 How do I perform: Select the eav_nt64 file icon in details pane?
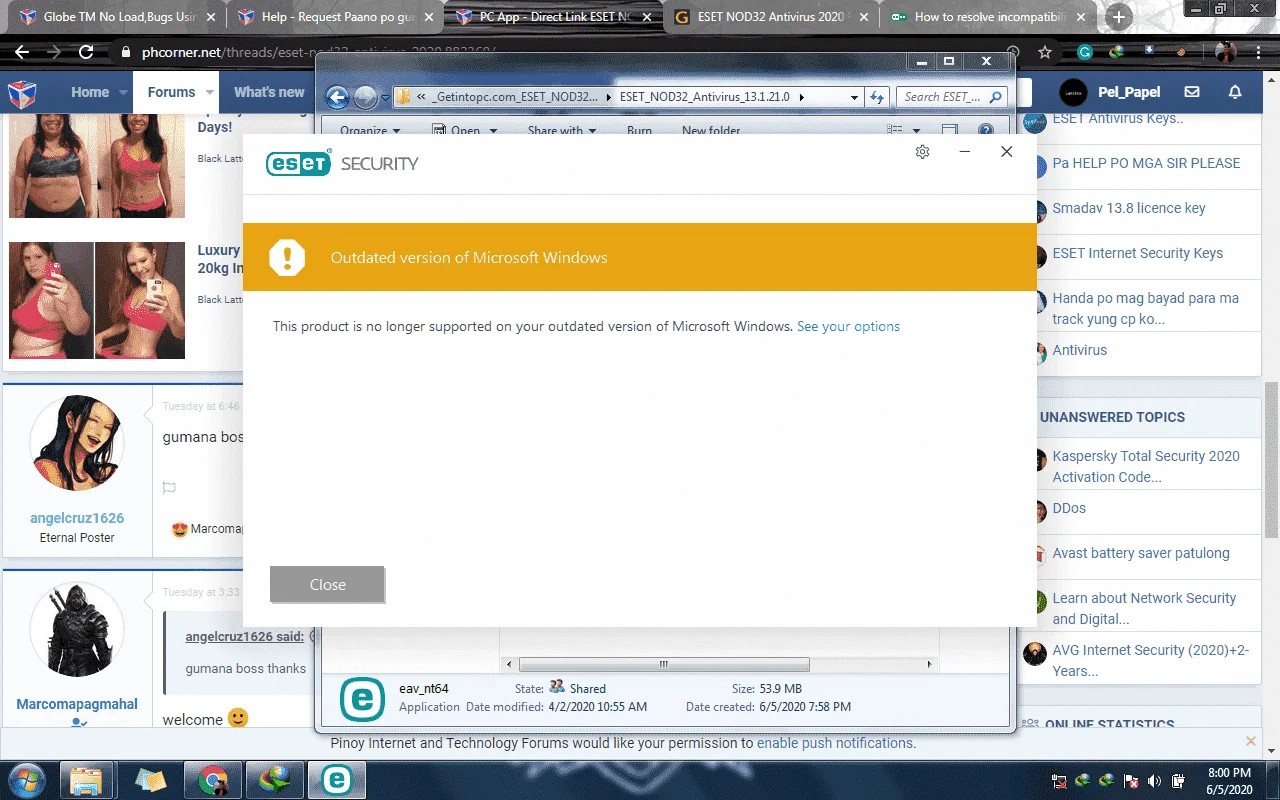[362, 699]
